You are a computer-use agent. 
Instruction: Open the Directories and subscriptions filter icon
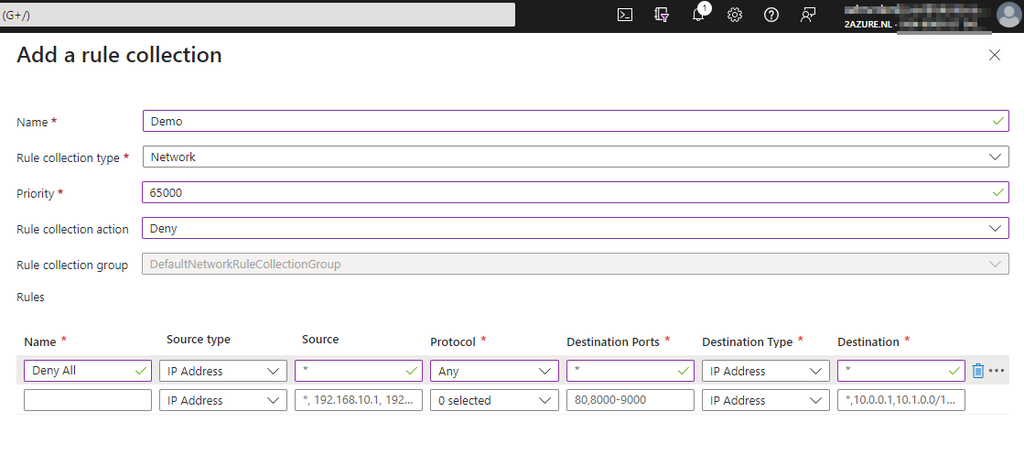(x=662, y=15)
